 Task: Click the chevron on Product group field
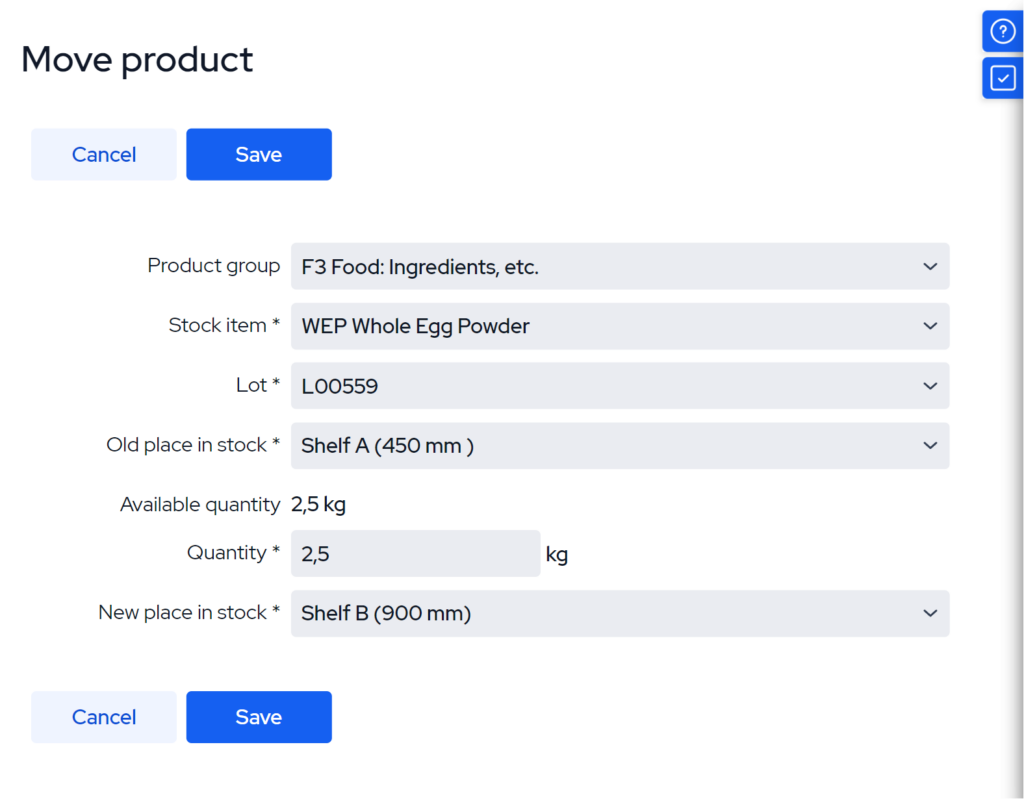(x=929, y=267)
